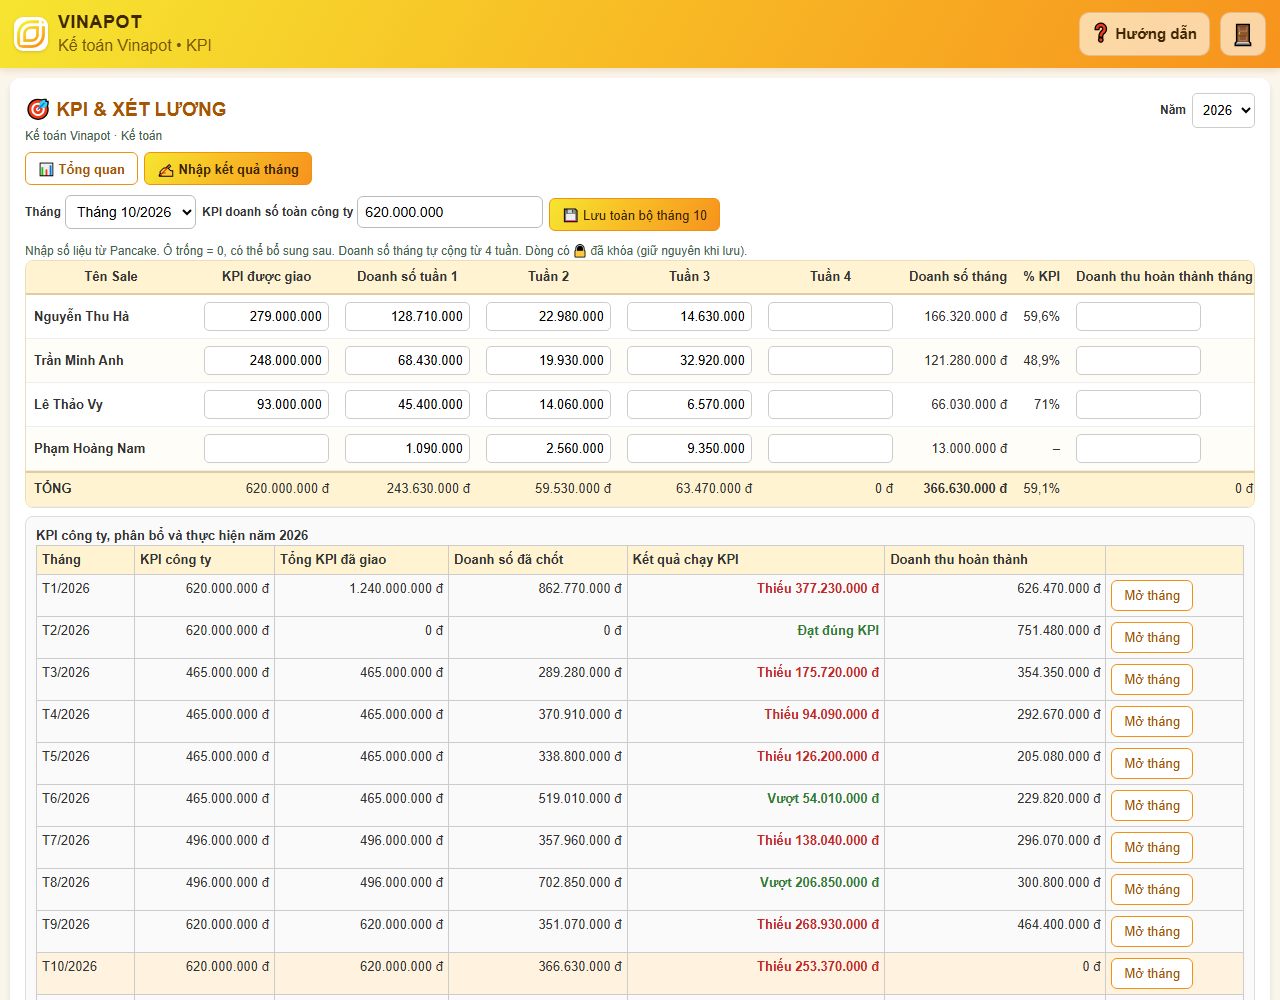The height and width of the screenshot is (1000, 1280).
Task: Click Mở tháng for T9/2026
Action: pos(1151,932)
